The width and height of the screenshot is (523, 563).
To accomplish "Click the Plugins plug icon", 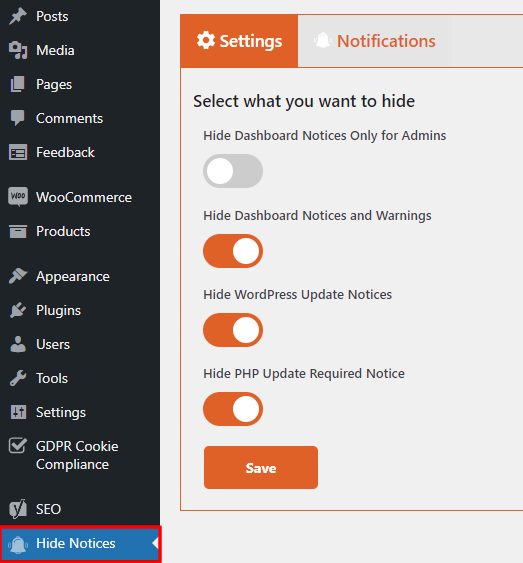I will [18, 310].
